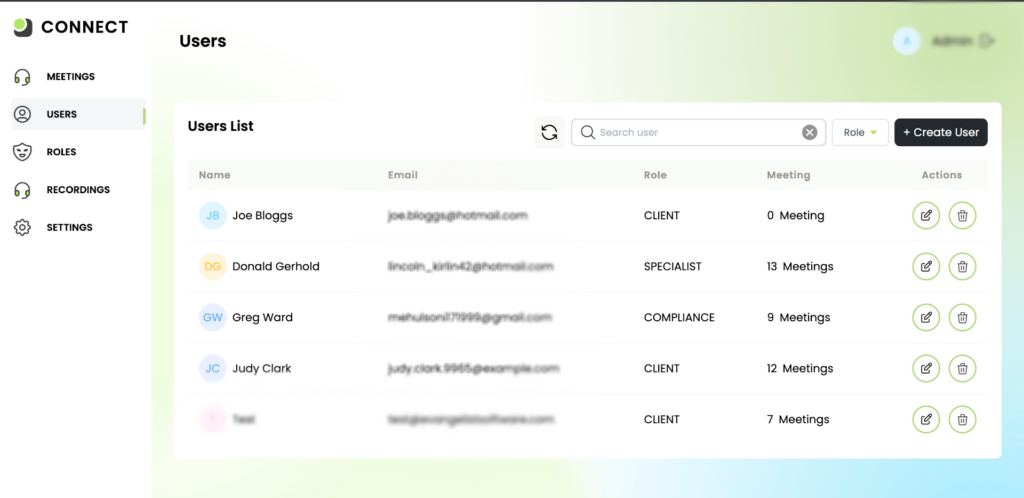Delete the user with 7 Meetings

[x=962, y=419]
